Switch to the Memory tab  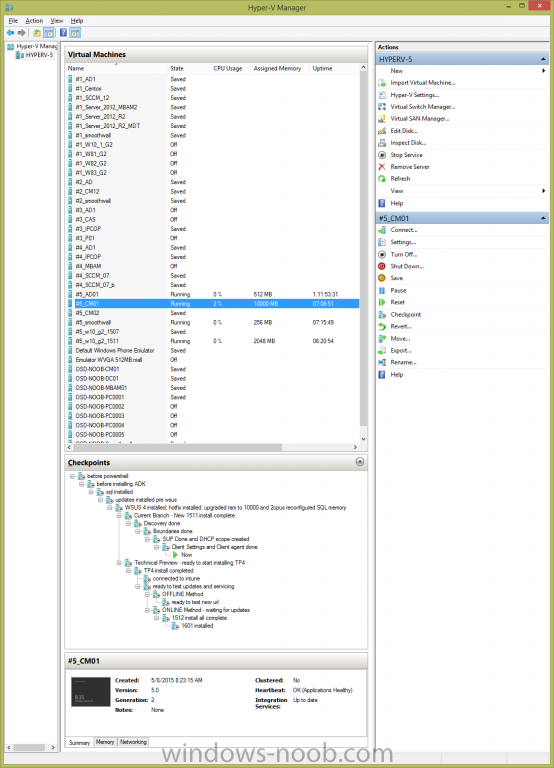(x=105, y=742)
